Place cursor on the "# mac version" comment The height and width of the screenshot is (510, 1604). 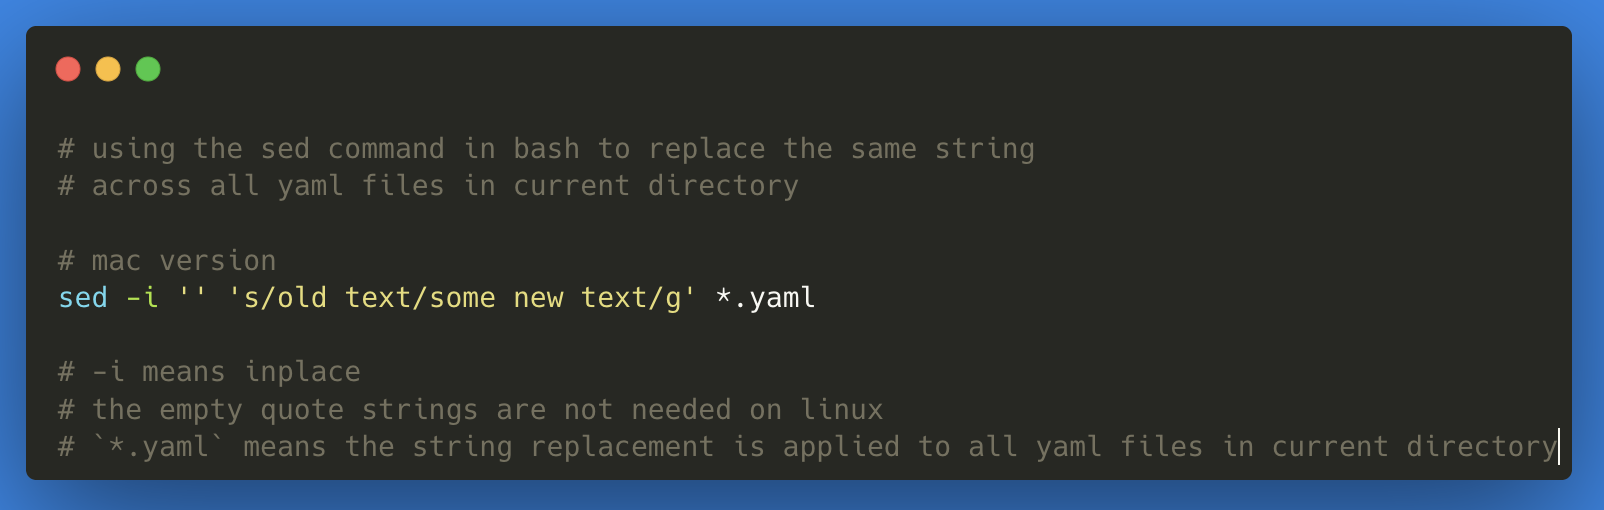coord(167,261)
